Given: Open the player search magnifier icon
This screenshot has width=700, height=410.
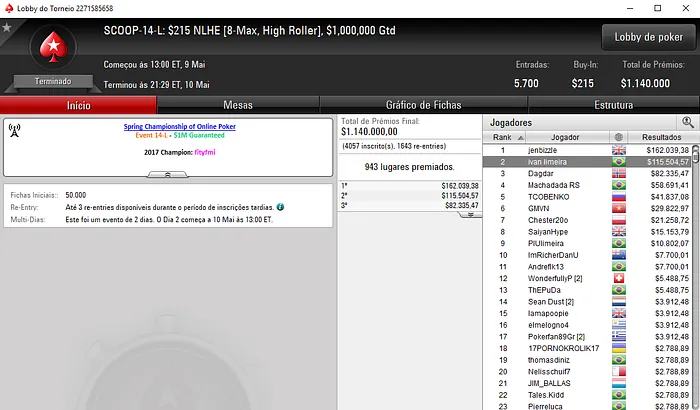Looking at the screenshot, I should pyautogui.click(x=688, y=122).
